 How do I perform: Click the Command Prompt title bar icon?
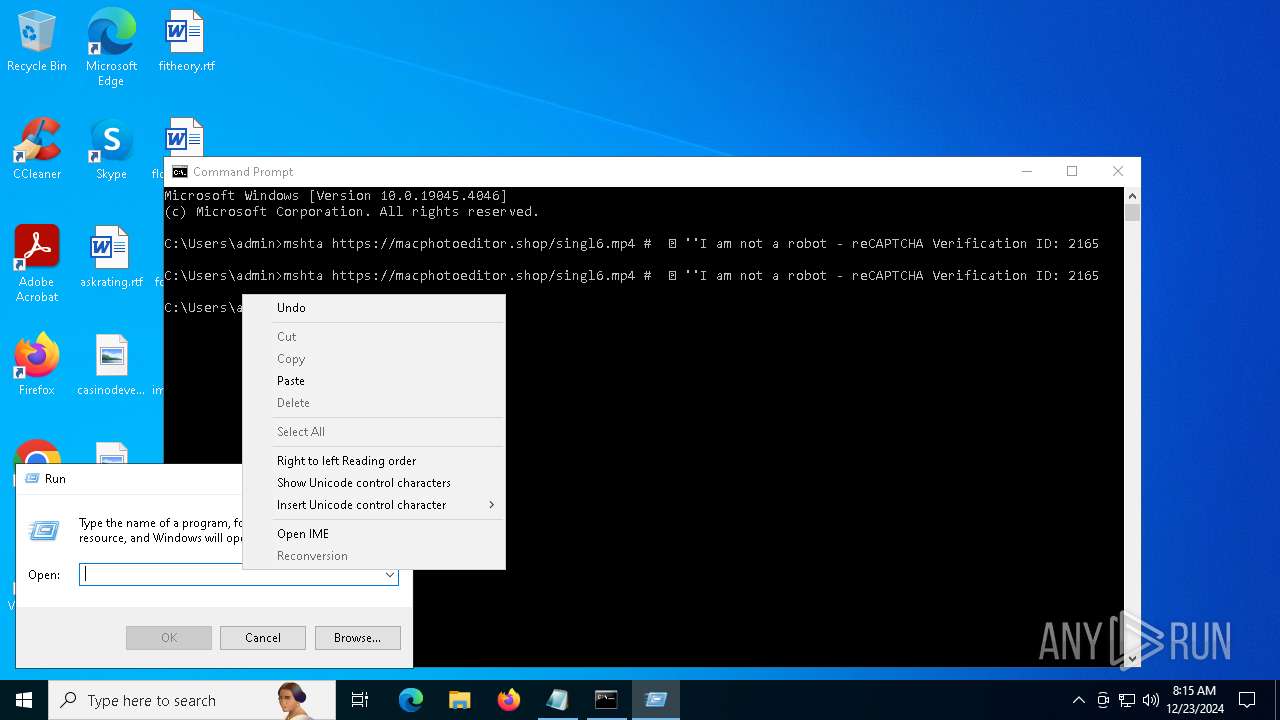coord(180,172)
